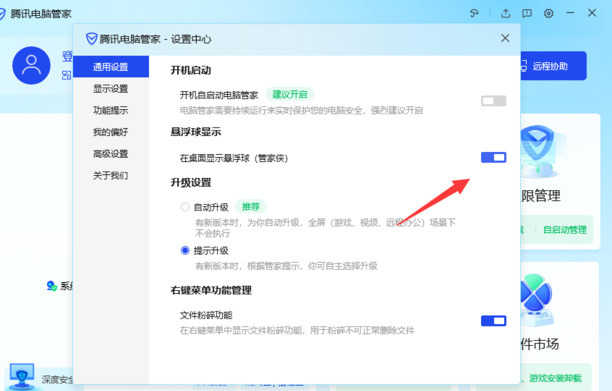Open 功能提示 settings section

click(111, 110)
